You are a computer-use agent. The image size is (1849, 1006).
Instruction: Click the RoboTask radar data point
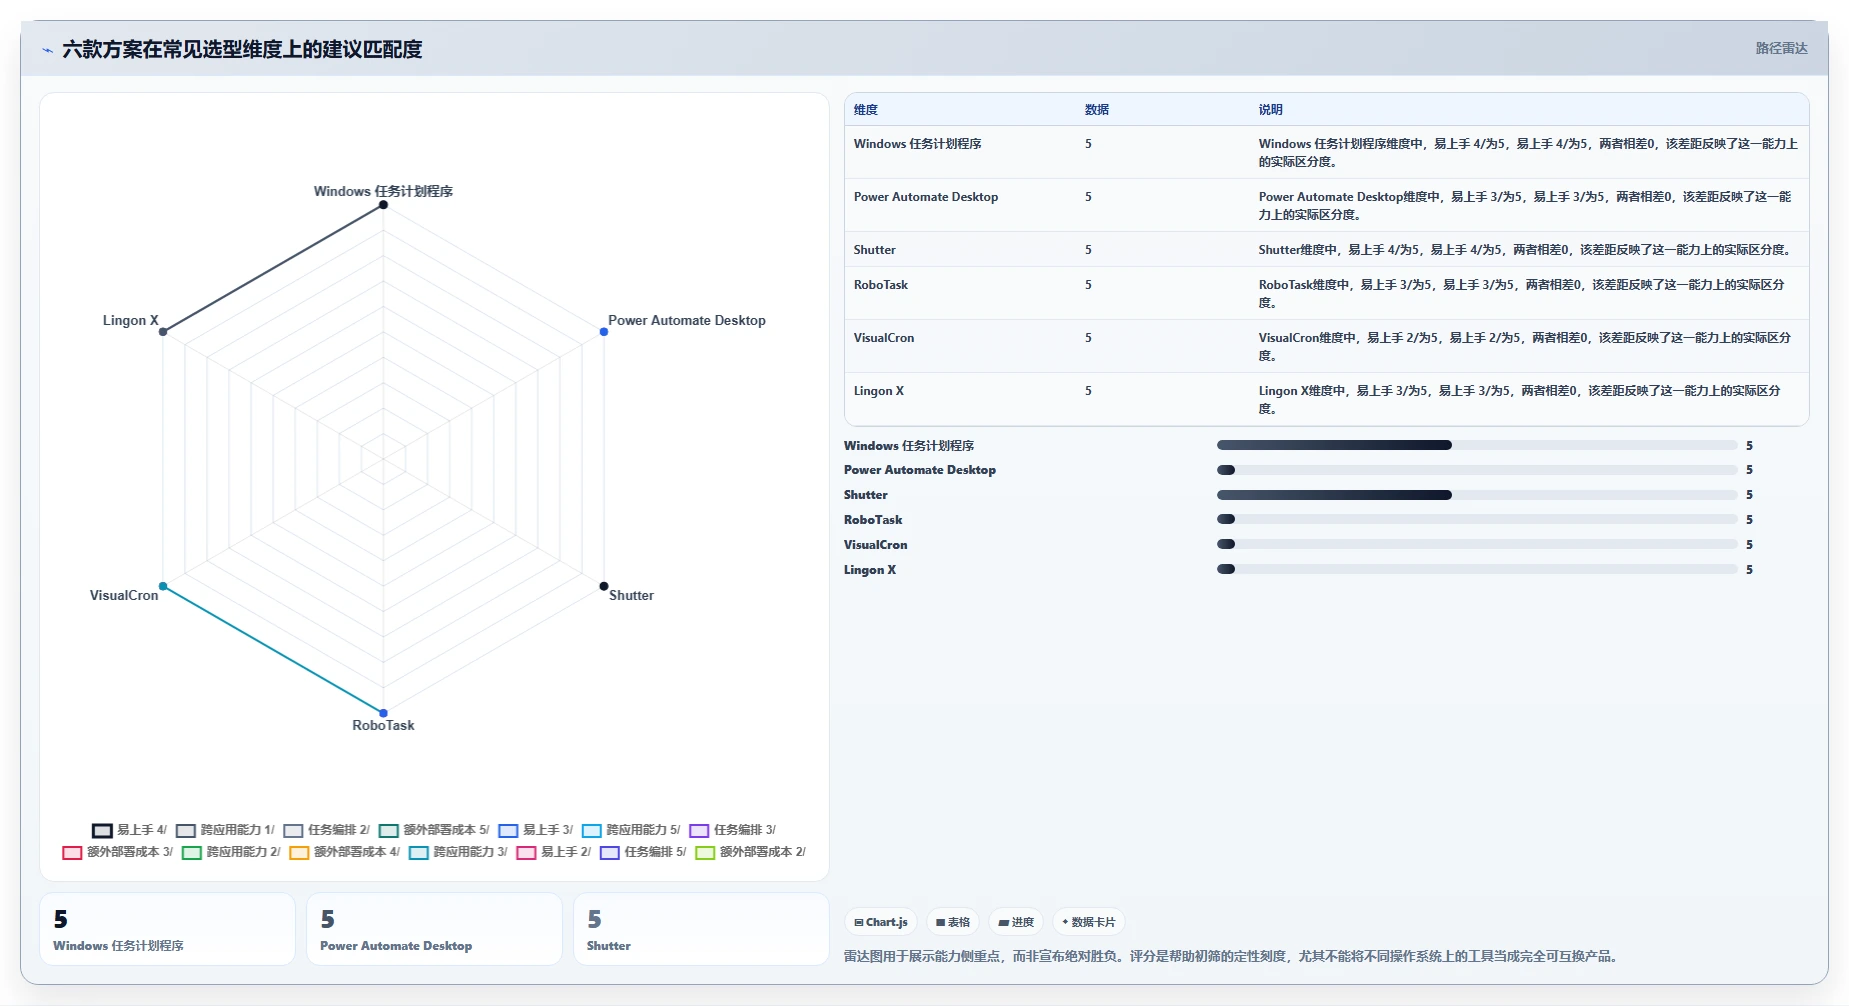(383, 713)
